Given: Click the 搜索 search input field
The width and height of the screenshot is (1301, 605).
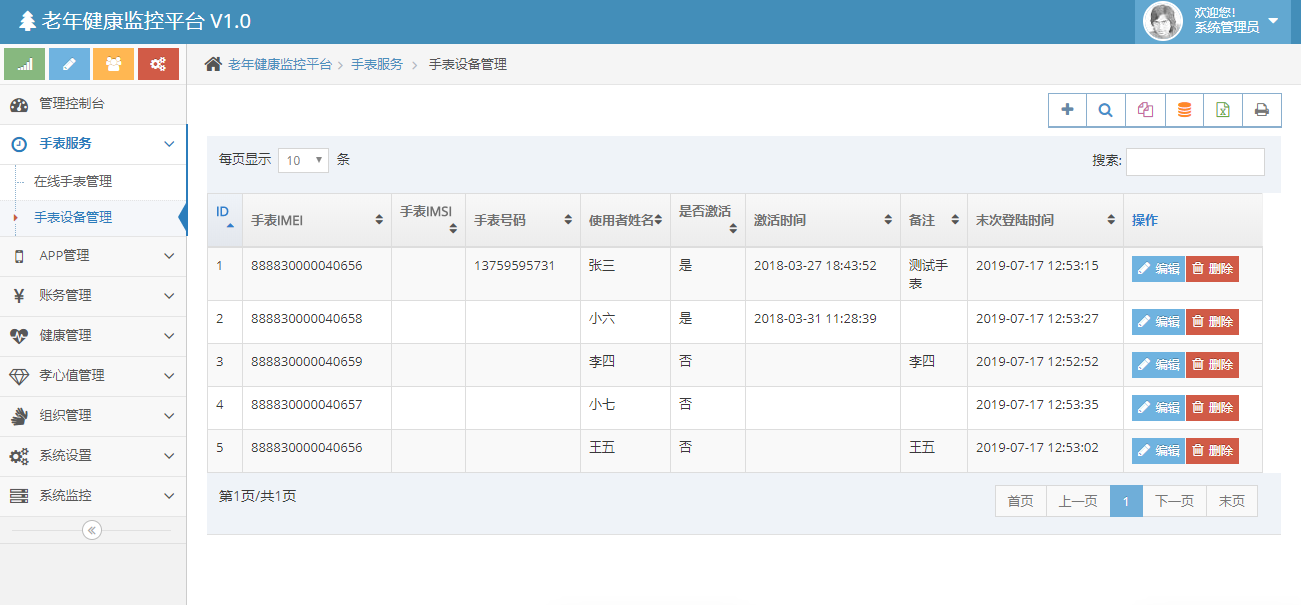Looking at the screenshot, I should coord(1195,161).
